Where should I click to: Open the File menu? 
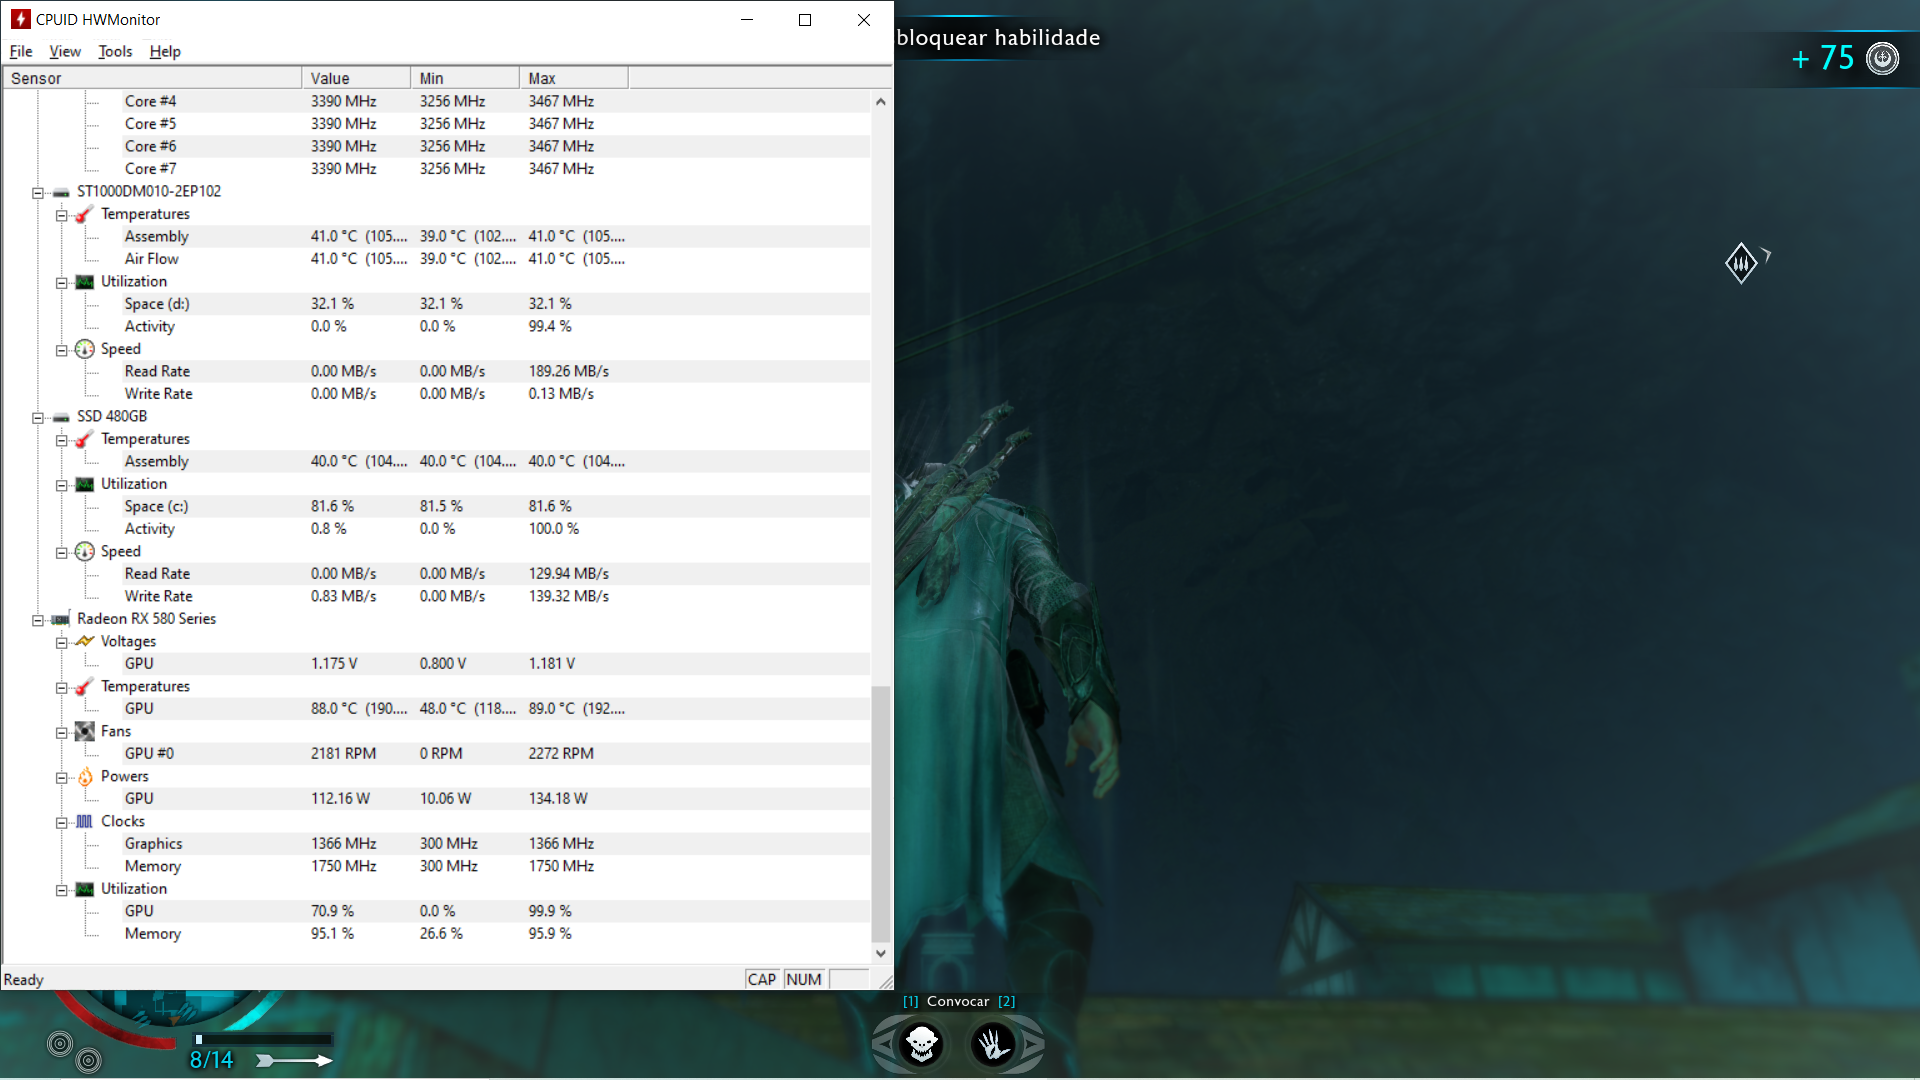21,51
